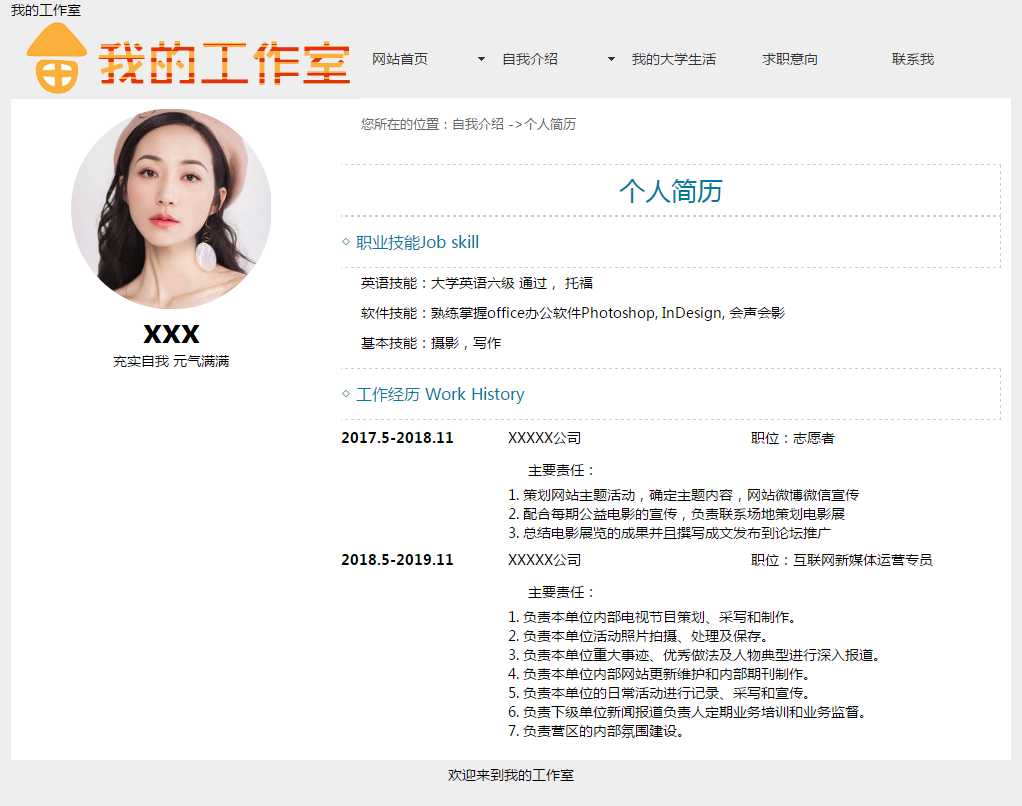
Task: Go to the 我的大学生活 nav item
Action: coord(674,59)
